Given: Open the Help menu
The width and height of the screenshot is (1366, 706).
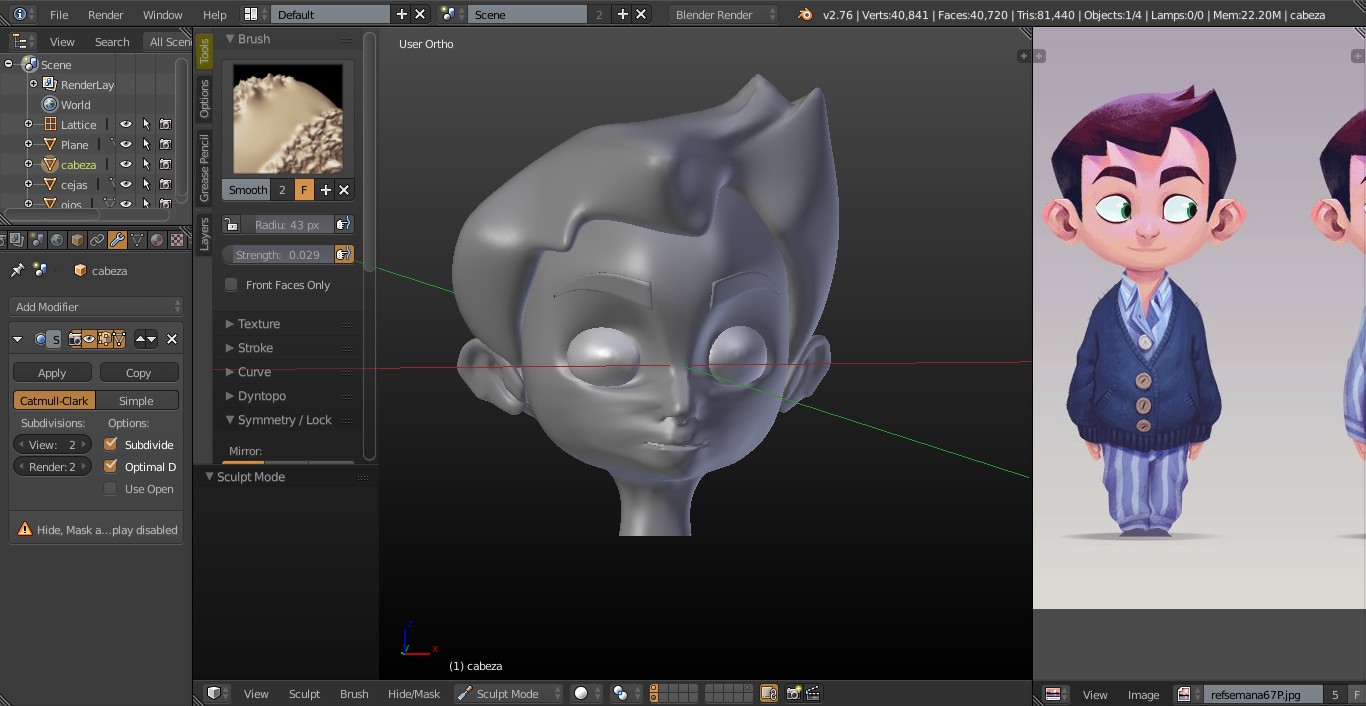Looking at the screenshot, I should click(214, 14).
